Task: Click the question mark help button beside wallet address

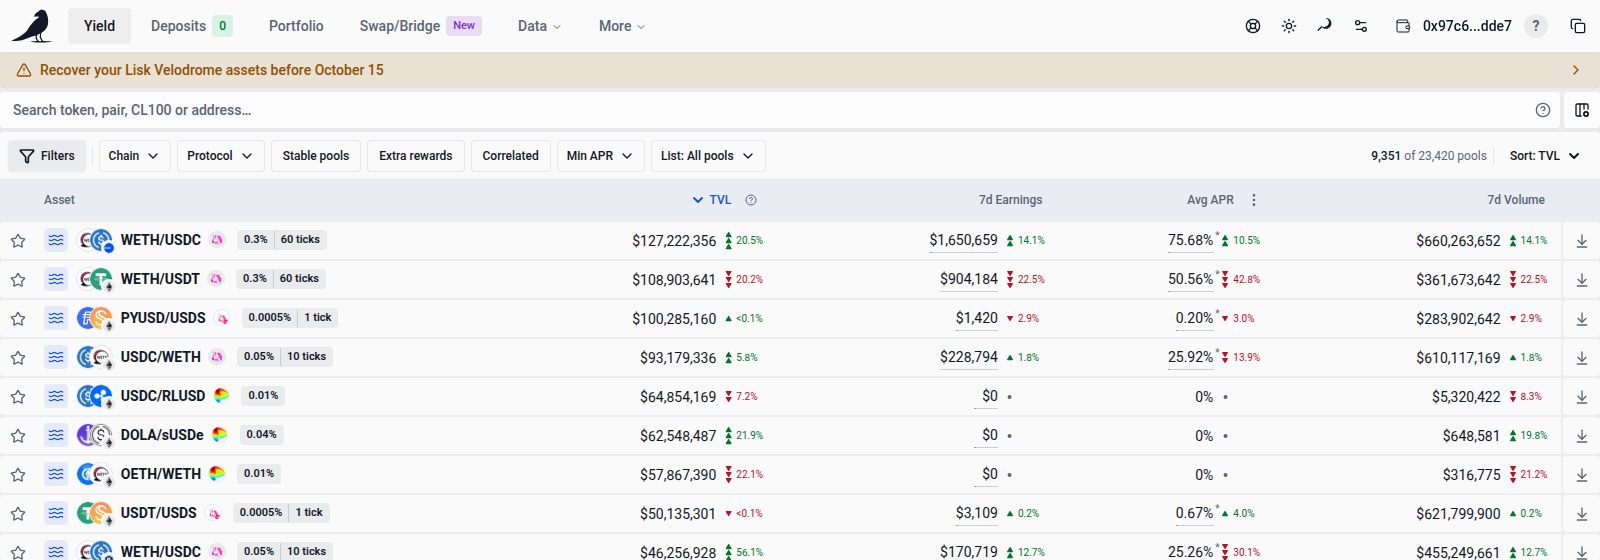Action: (x=1536, y=26)
